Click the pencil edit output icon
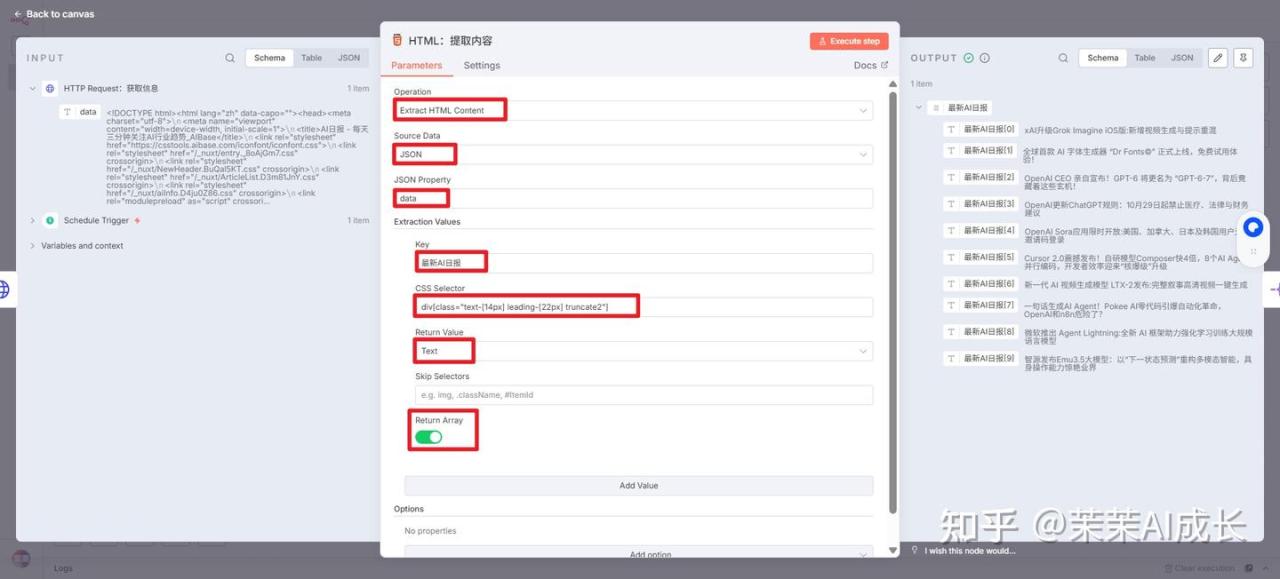1280x579 pixels. (x=1217, y=58)
